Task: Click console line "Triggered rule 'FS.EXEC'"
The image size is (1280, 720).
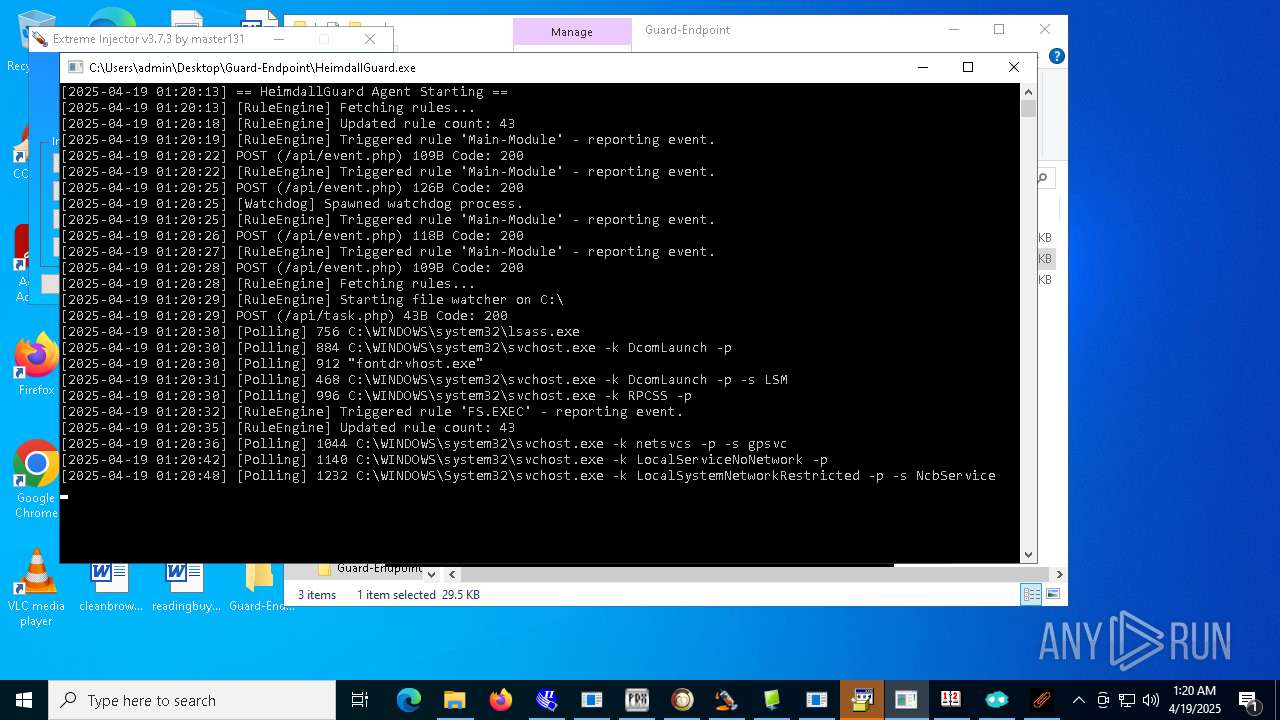Action: (372, 412)
